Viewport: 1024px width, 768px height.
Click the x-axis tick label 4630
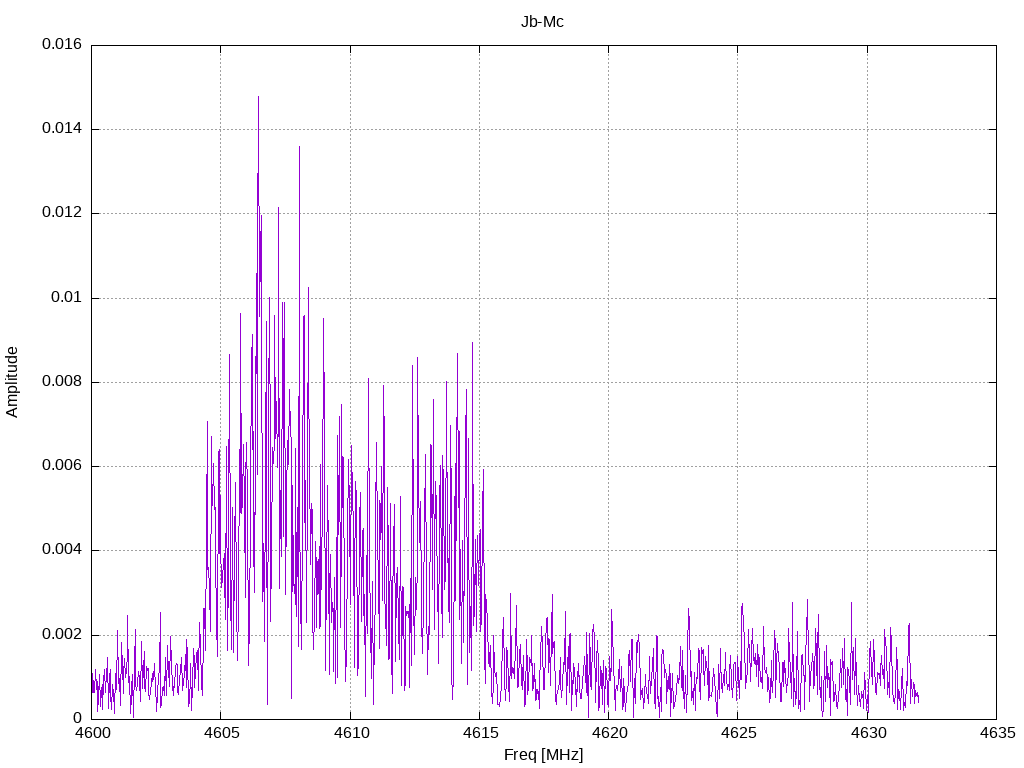(x=867, y=733)
